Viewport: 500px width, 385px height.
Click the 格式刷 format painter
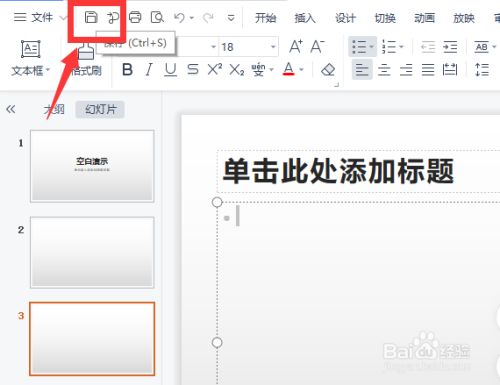tap(86, 60)
